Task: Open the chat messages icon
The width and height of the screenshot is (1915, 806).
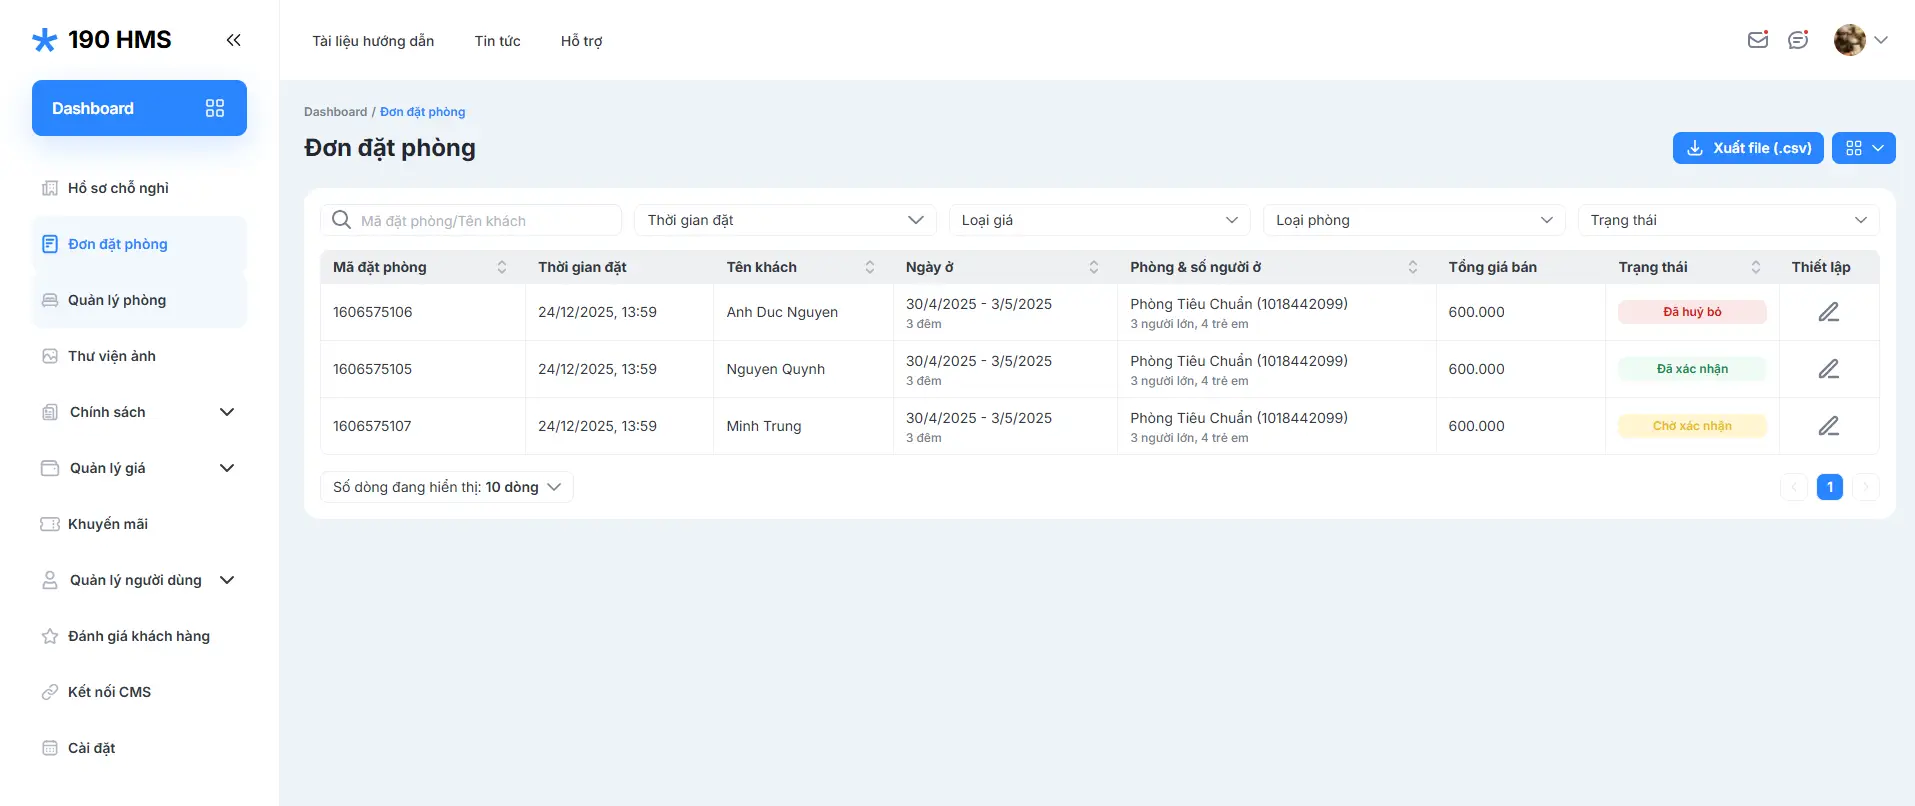Action: pyautogui.click(x=1798, y=40)
